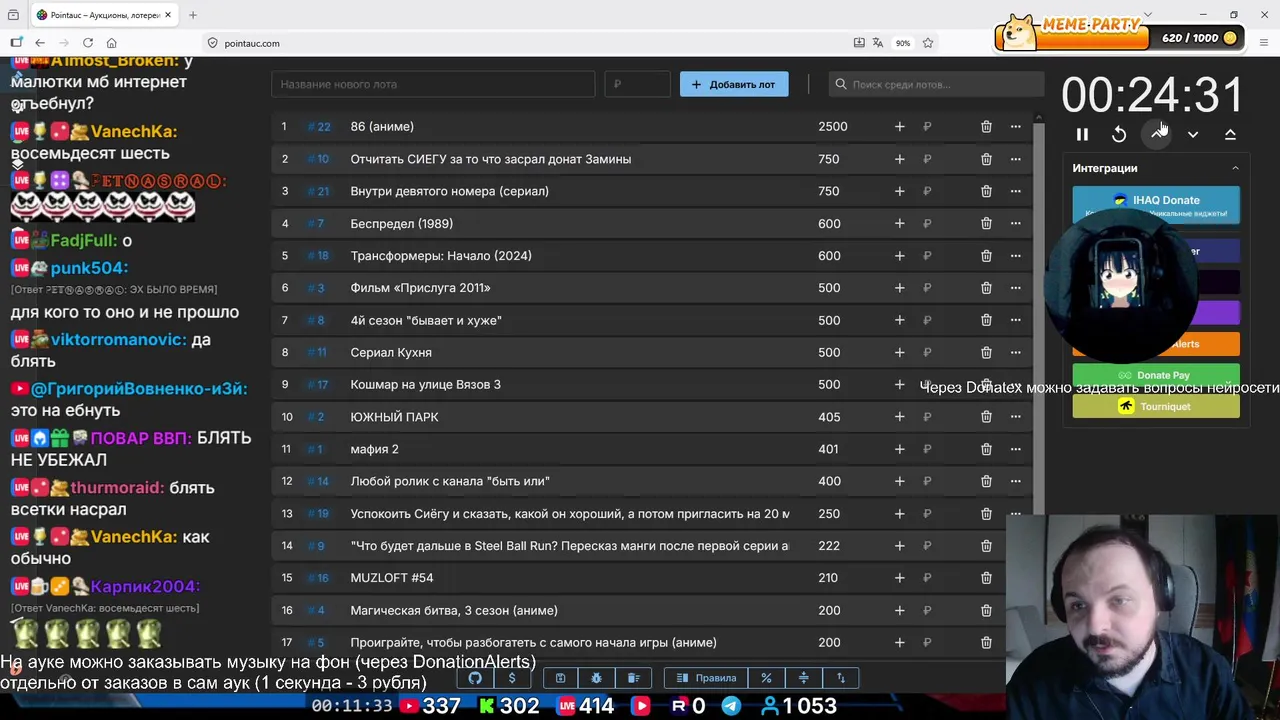
Task: Click clear list trash icon in toolbar
Action: pos(633,678)
